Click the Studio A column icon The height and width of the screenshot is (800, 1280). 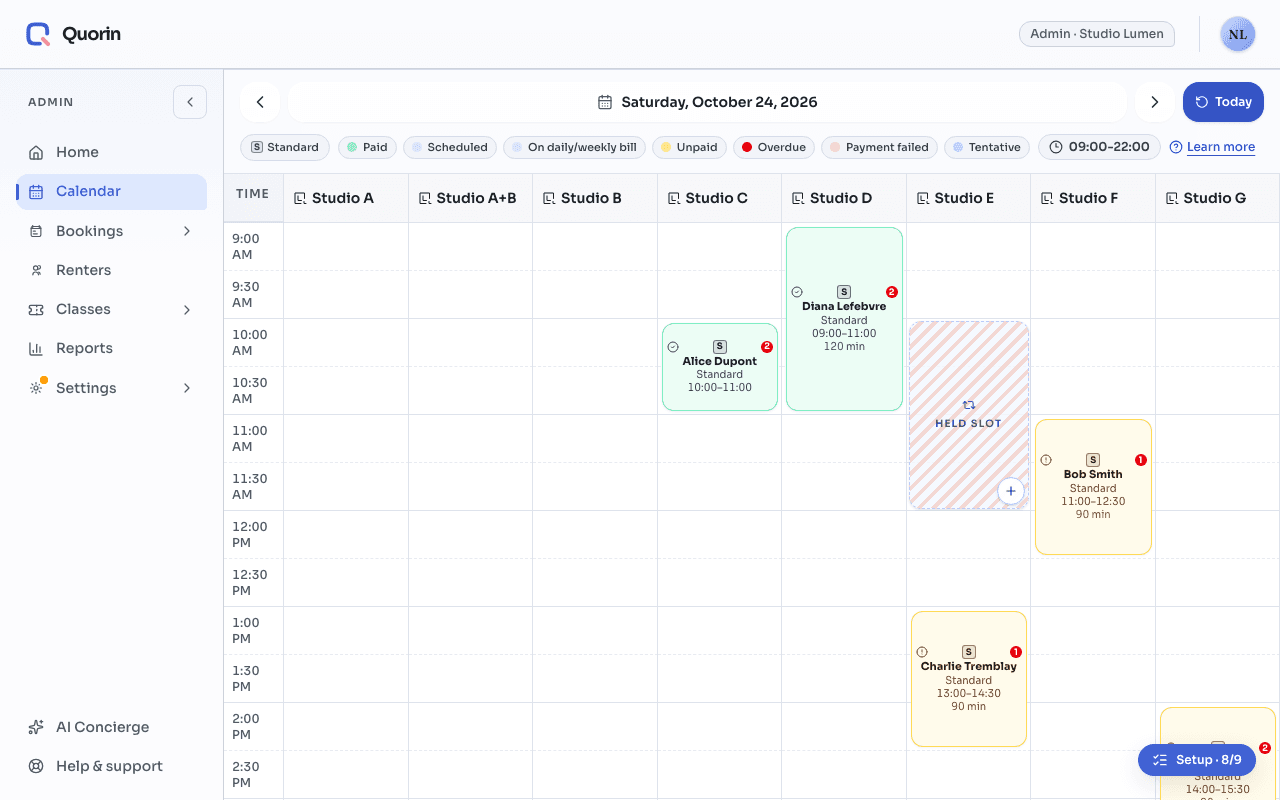(300, 198)
